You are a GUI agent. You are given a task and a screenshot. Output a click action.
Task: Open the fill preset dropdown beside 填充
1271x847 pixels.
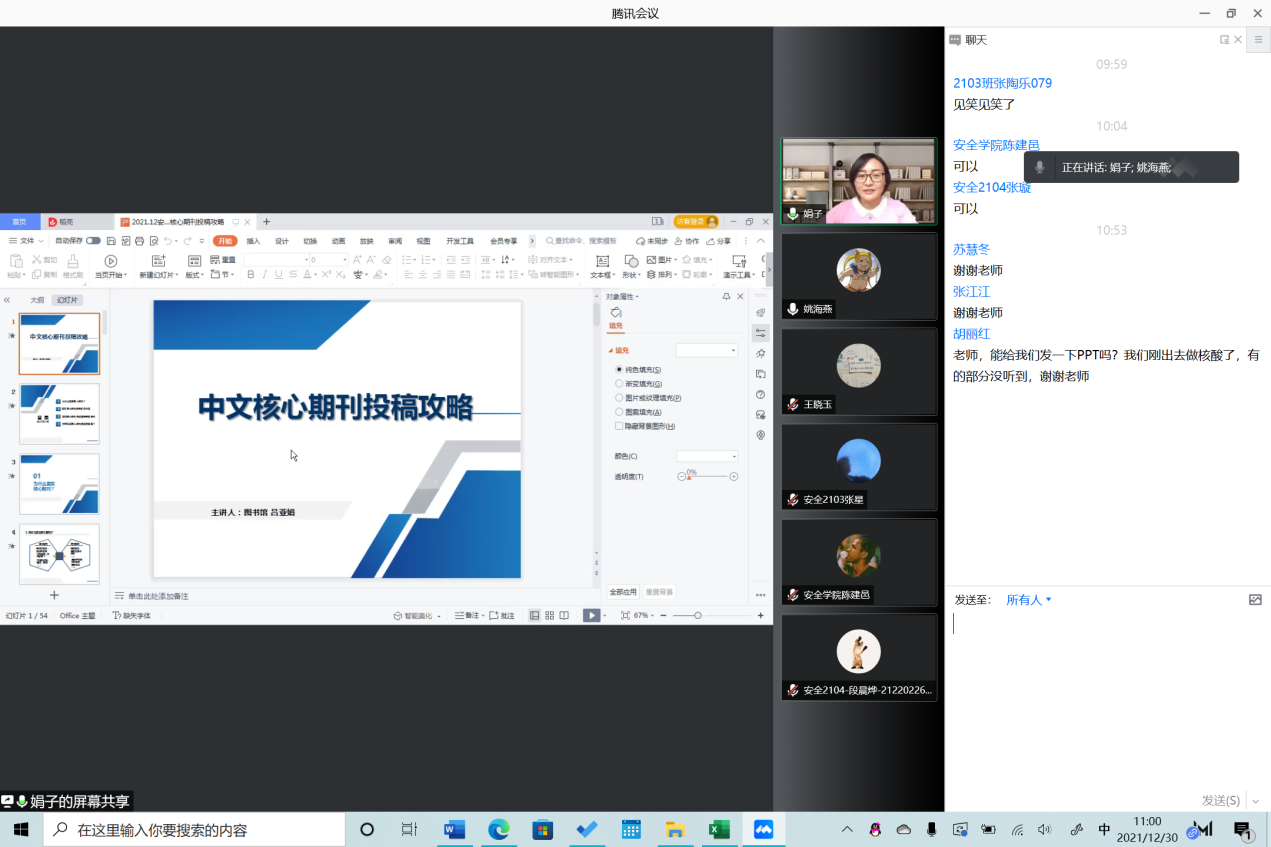coord(707,350)
